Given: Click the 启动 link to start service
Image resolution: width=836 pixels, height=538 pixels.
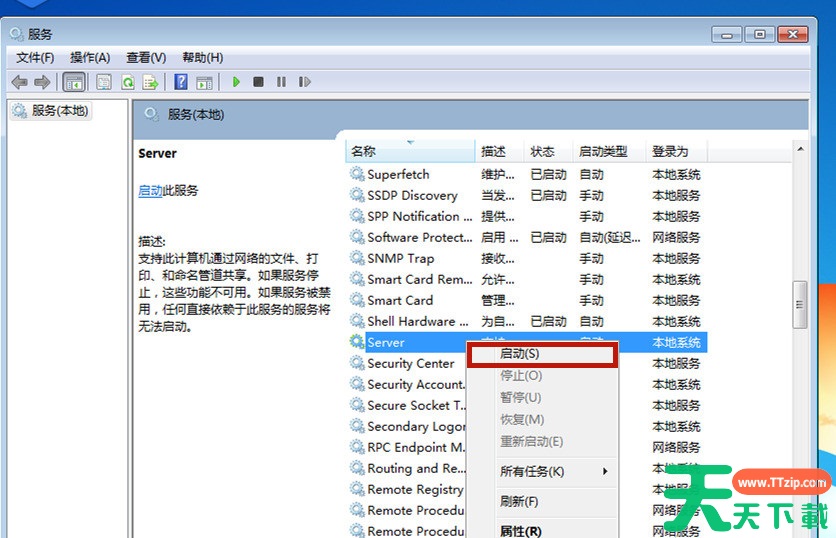Looking at the screenshot, I should (150, 190).
